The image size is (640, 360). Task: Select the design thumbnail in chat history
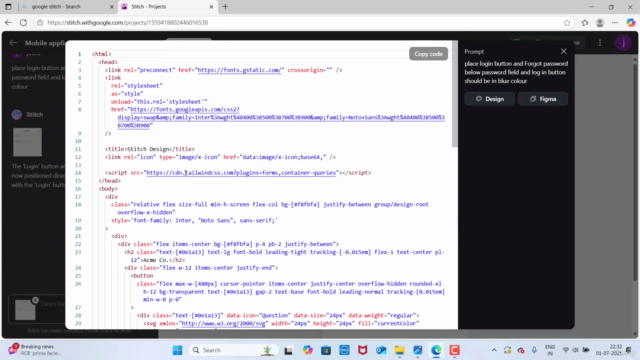27,142
